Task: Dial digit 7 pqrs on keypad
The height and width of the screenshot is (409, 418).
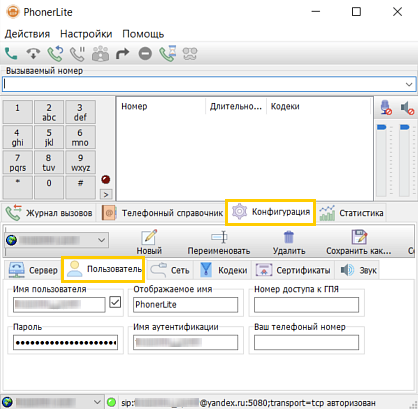Action: pyautogui.click(x=18, y=162)
